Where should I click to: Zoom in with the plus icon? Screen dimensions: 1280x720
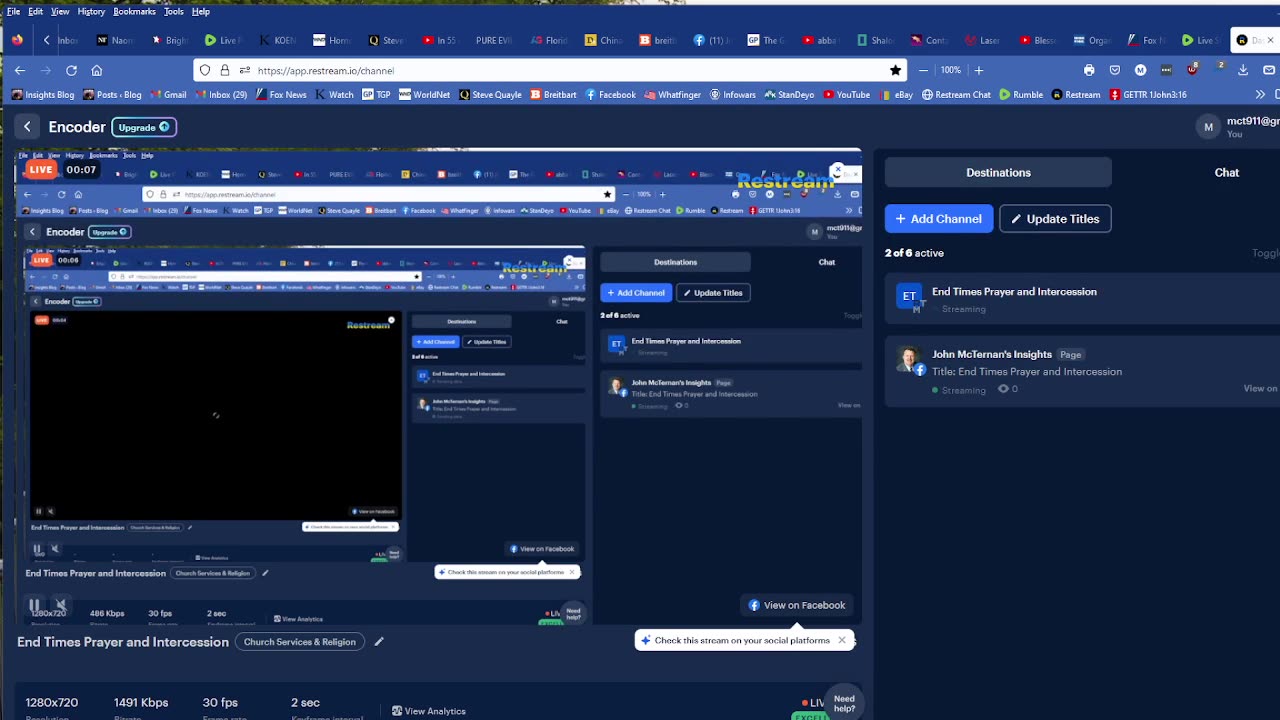point(979,70)
